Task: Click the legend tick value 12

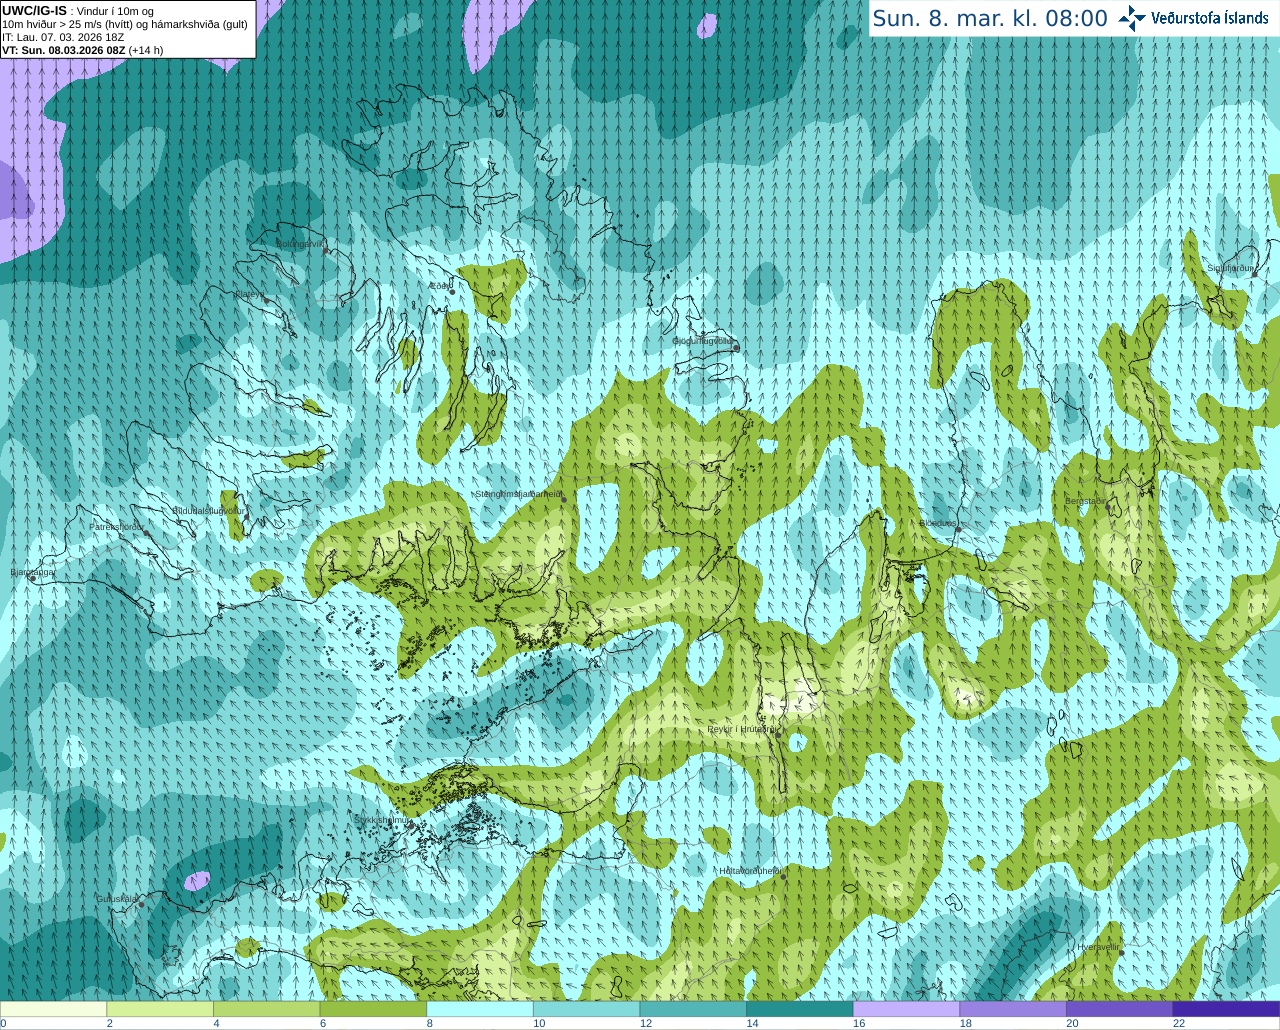Action: [x=646, y=1023]
